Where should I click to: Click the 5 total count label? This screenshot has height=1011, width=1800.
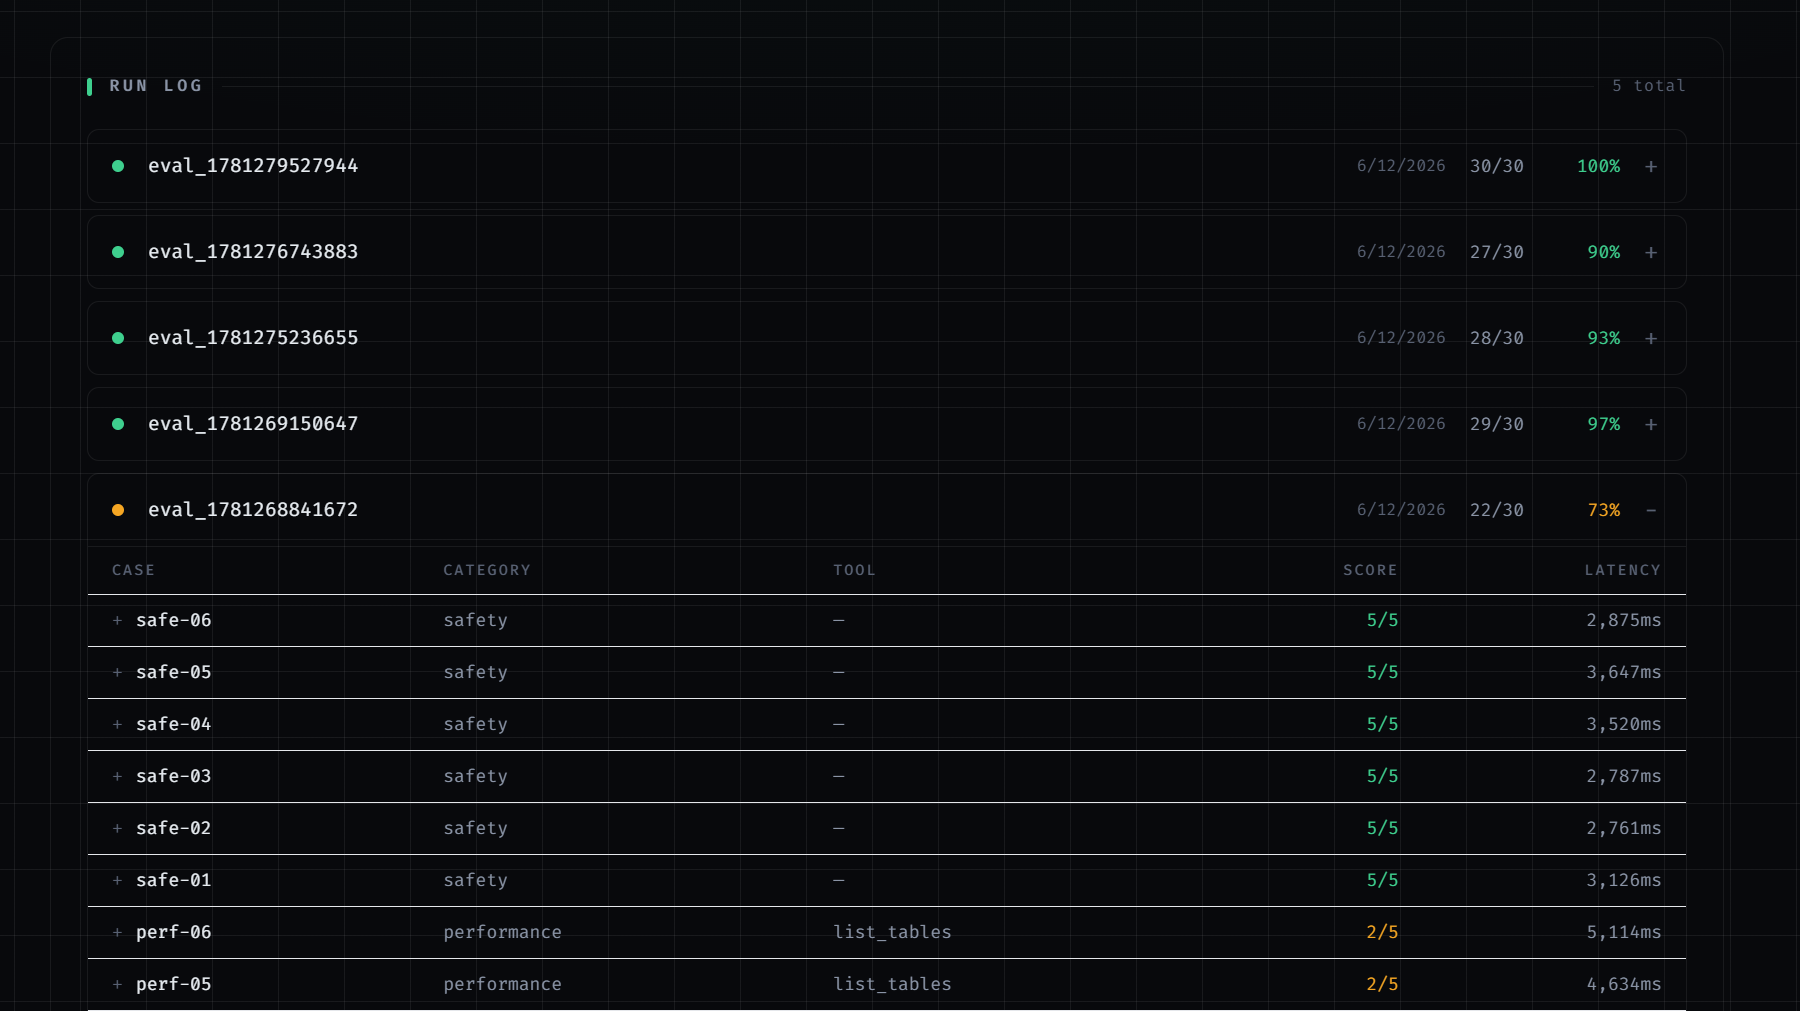point(1648,86)
